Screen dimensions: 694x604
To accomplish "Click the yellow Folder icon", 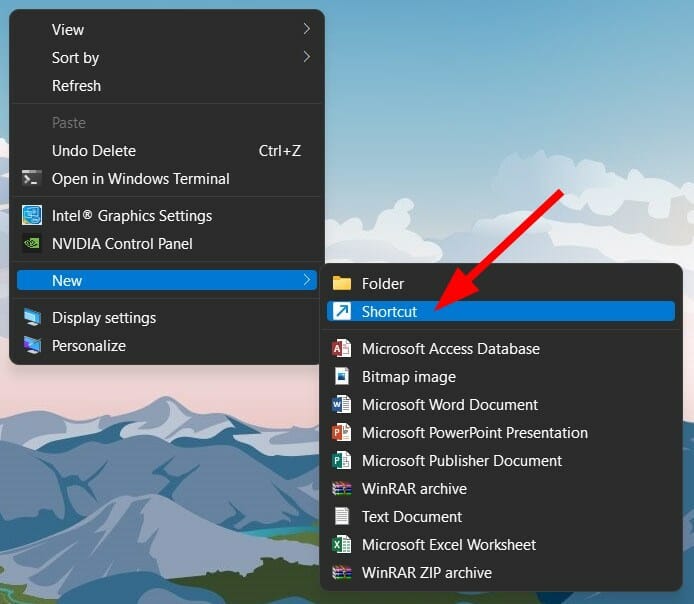I will pos(342,283).
